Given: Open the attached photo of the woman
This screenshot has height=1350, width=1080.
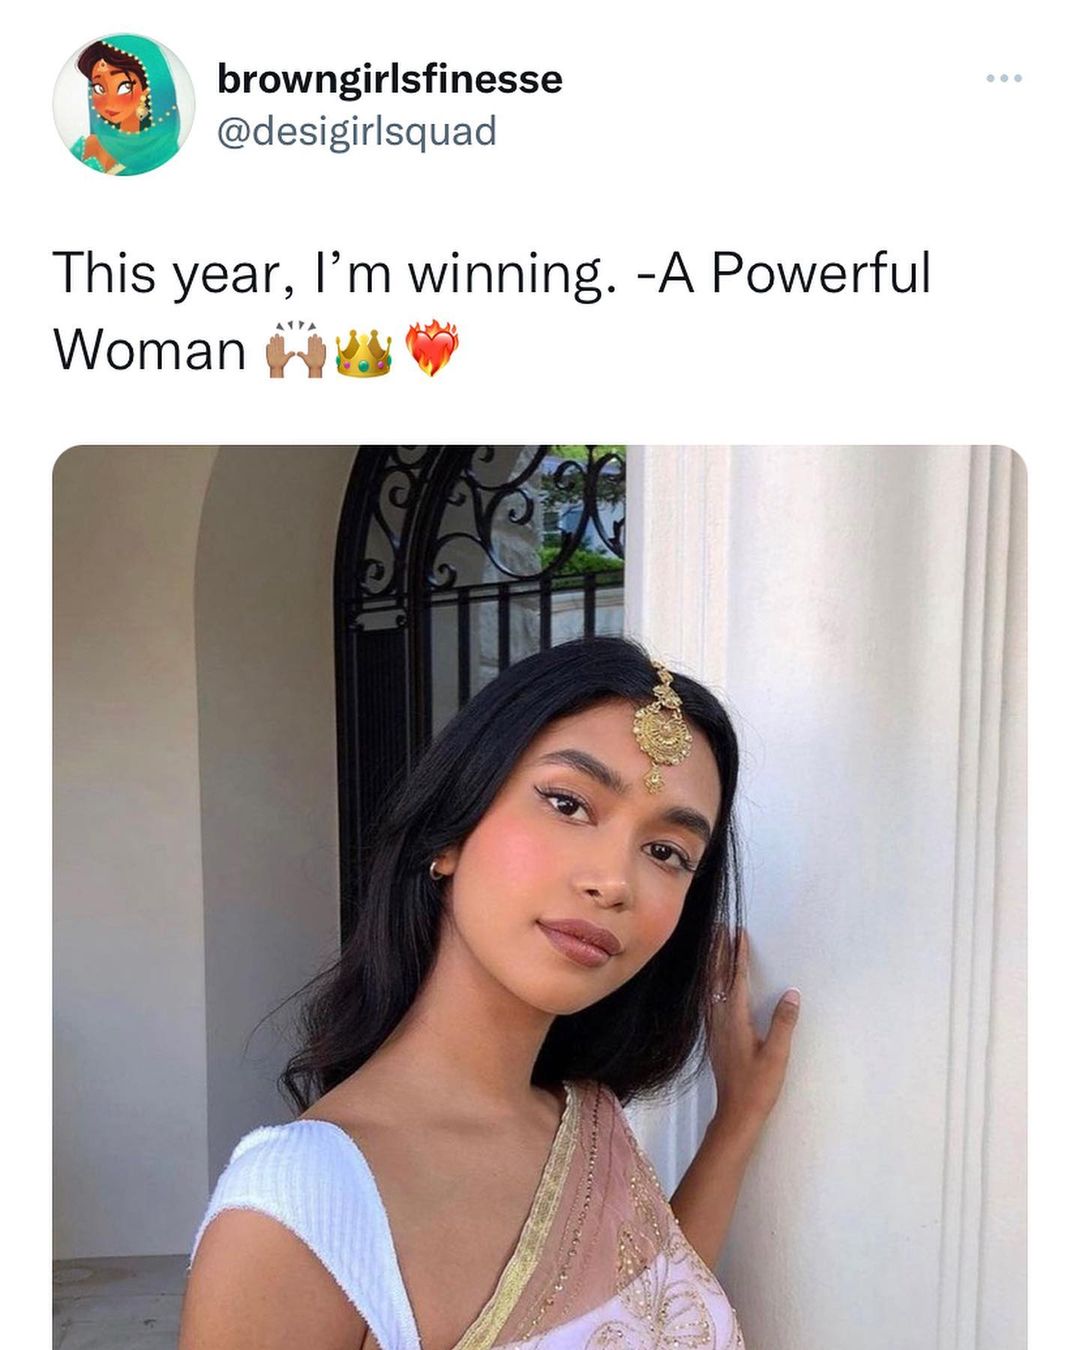Looking at the screenshot, I should 540,897.
